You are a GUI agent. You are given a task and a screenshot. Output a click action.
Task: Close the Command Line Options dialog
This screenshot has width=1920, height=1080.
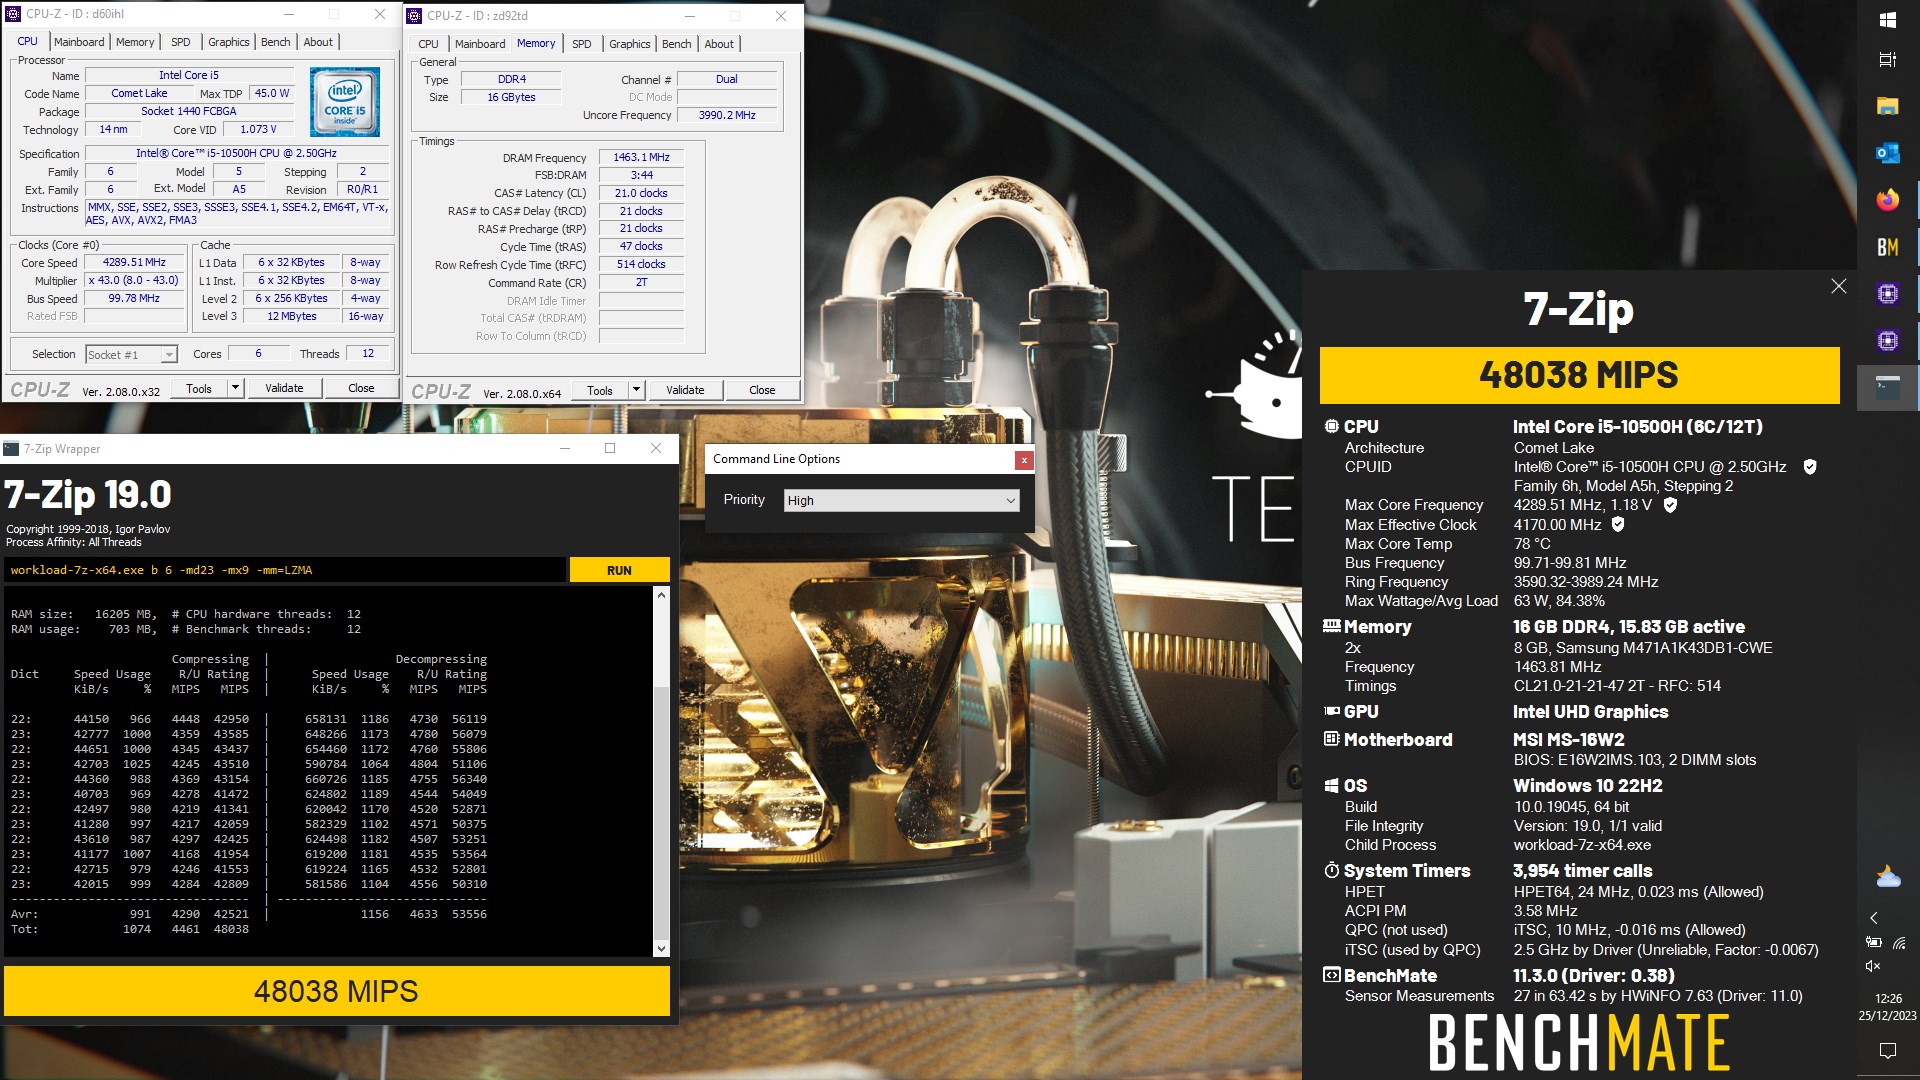[1024, 459]
